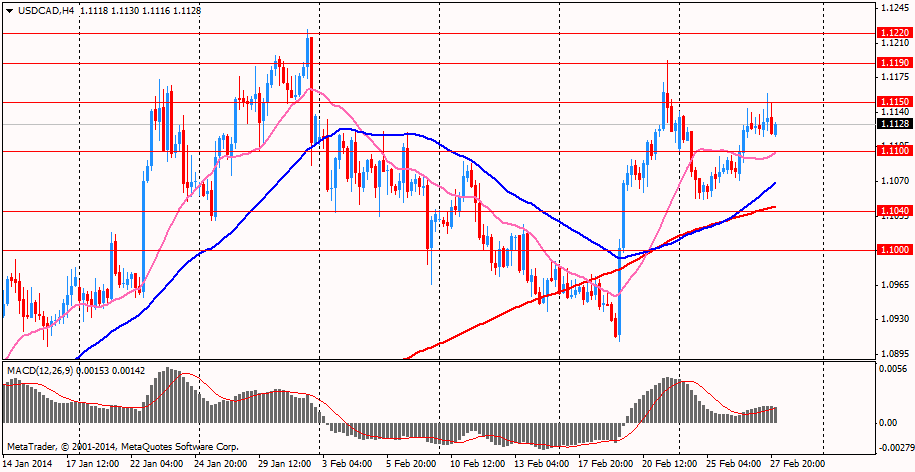
Task: Select the 1.1040 red price level tag
Action: (x=892, y=211)
